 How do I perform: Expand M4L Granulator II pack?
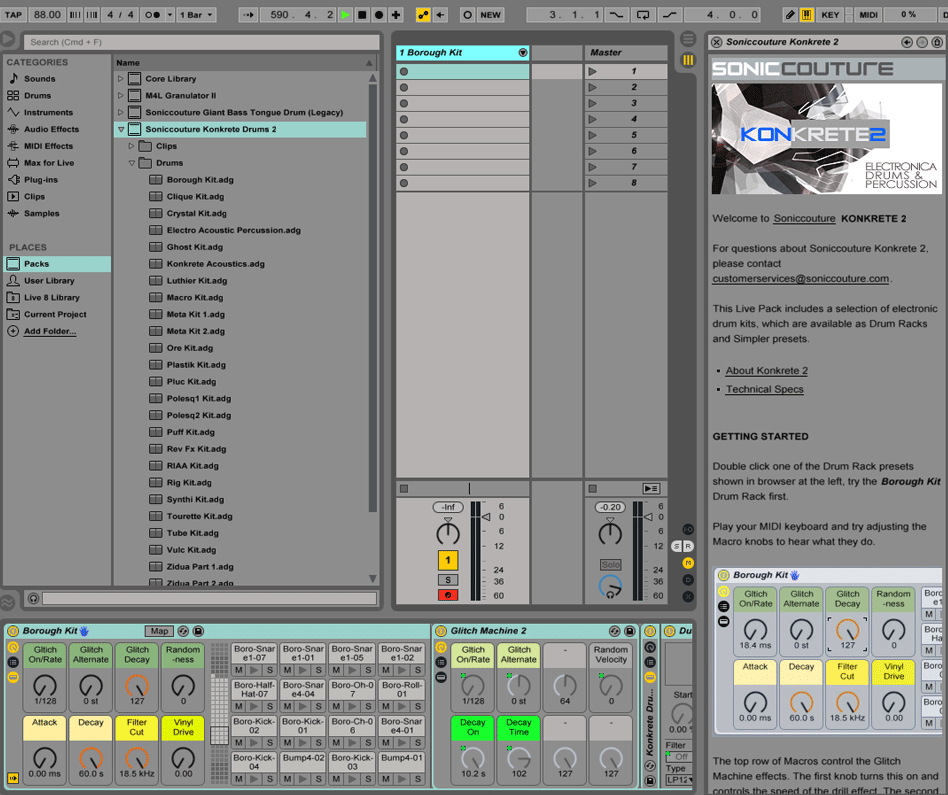click(121, 96)
